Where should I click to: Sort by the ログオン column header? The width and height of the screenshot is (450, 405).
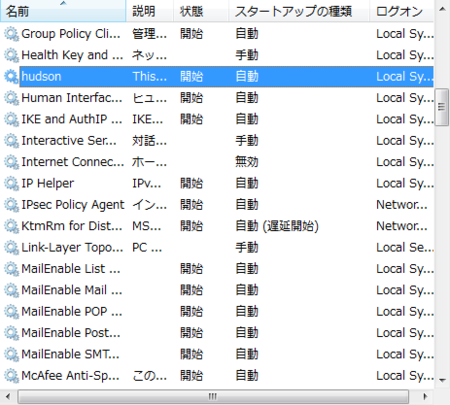pyautogui.click(x=402, y=11)
